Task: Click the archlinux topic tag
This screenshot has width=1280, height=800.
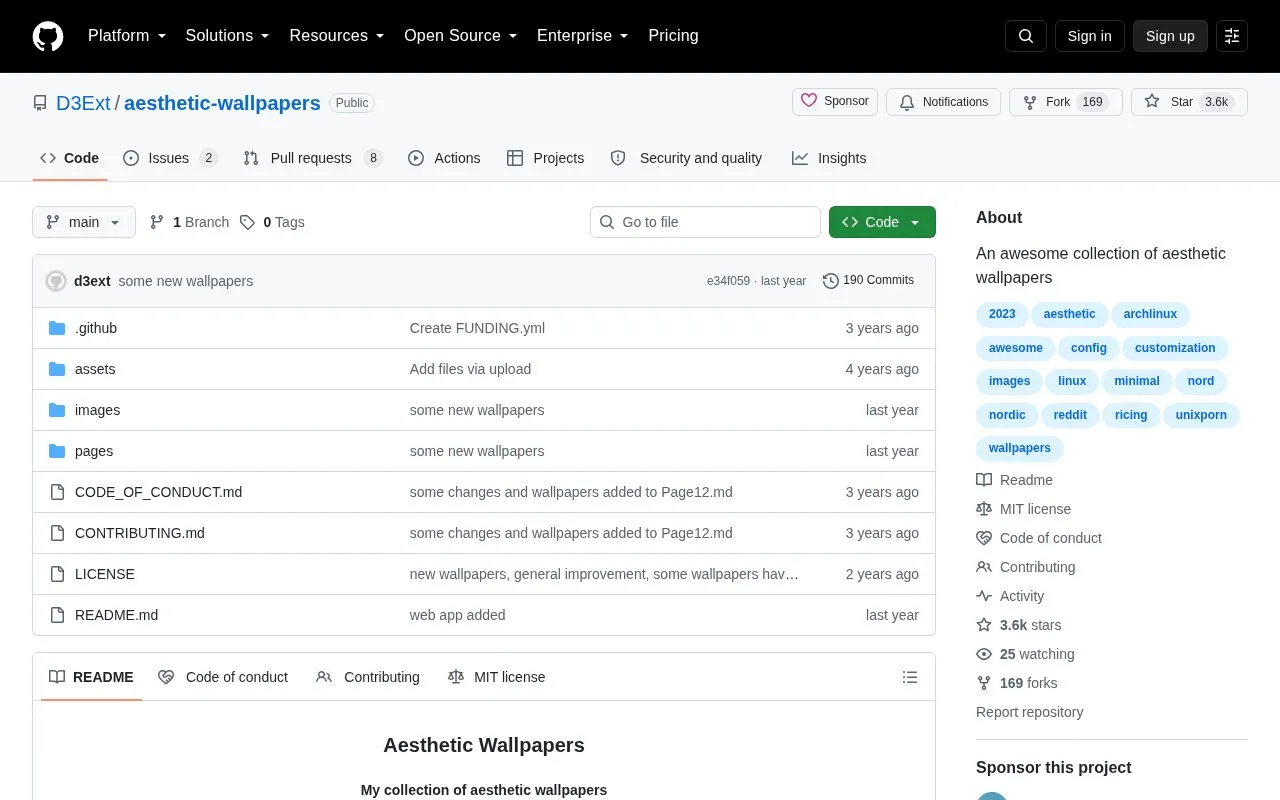Action: tap(1150, 314)
